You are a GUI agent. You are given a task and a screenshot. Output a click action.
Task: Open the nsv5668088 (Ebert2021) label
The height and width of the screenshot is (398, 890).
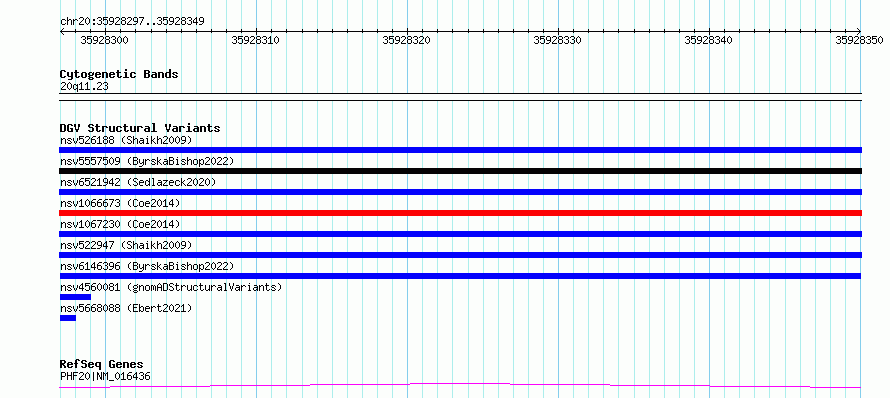coord(126,308)
